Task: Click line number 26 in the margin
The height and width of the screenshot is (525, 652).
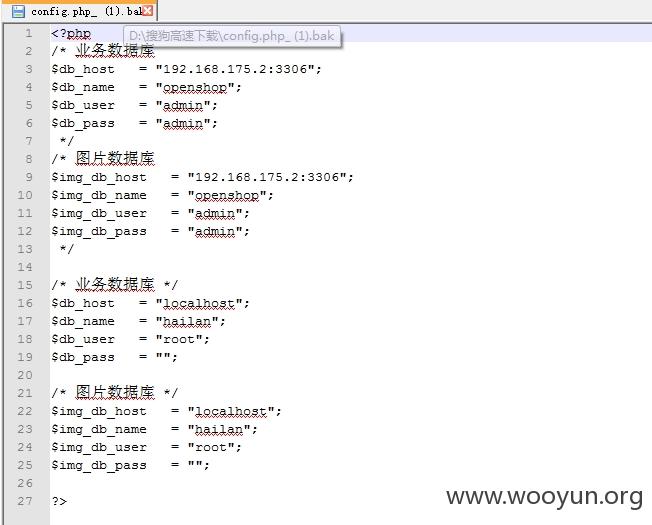Action: pos(25,483)
